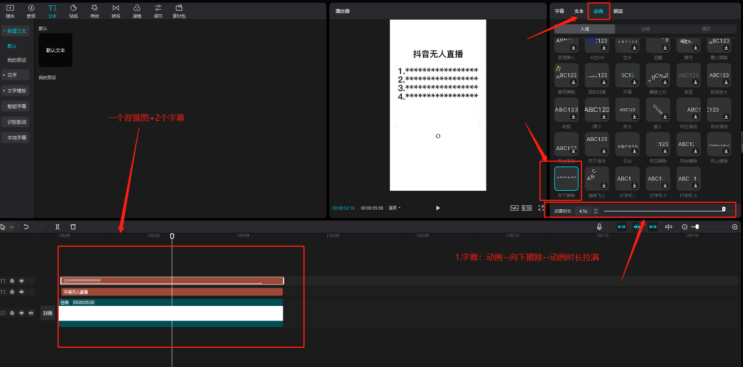
Task: Toggle lock on second text track
Action: point(12,292)
